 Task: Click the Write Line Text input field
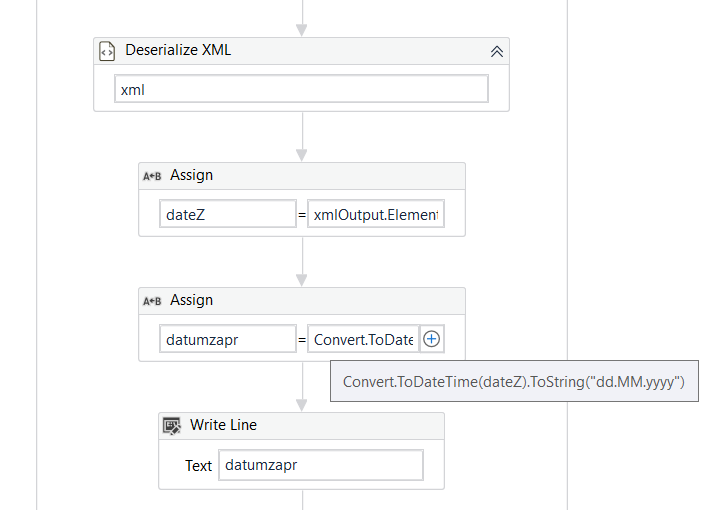coord(320,465)
